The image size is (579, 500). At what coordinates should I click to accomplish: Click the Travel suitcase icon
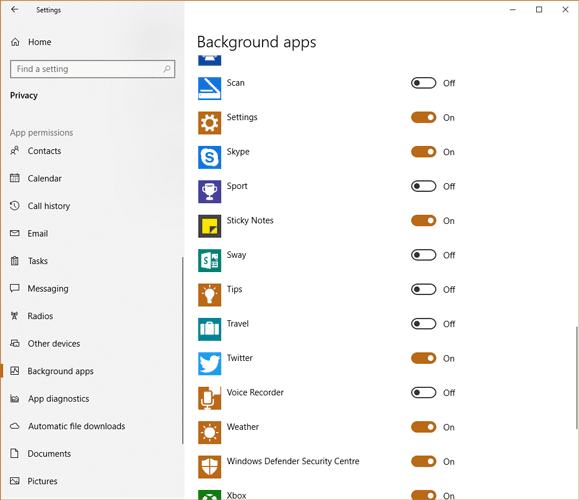tap(209, 329)
